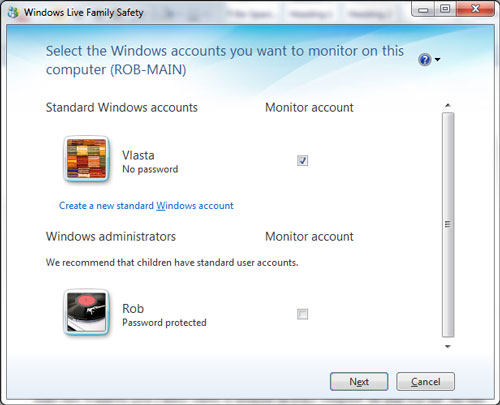Close the Family Safety window
The width and height of the screenshot is (500, 405).
tap(475, 9)
